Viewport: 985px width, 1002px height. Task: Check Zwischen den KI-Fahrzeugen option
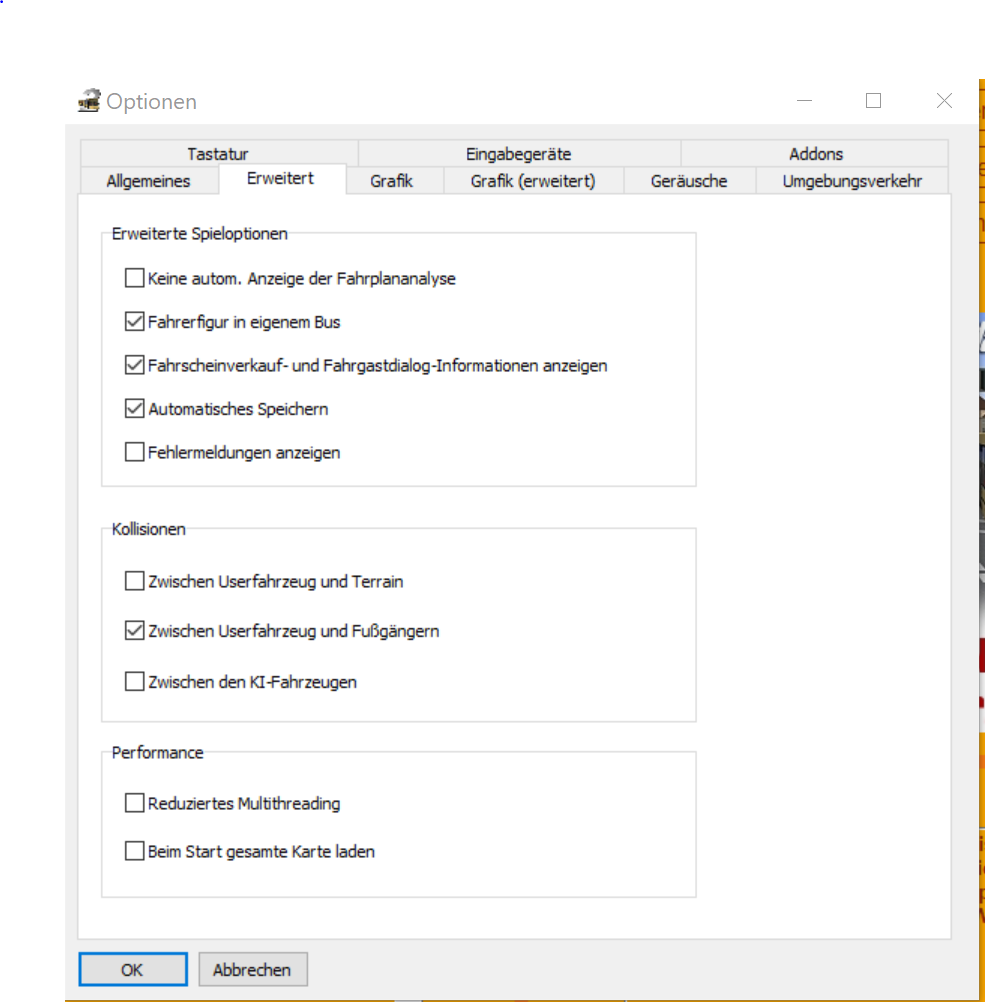coord(134,682)
